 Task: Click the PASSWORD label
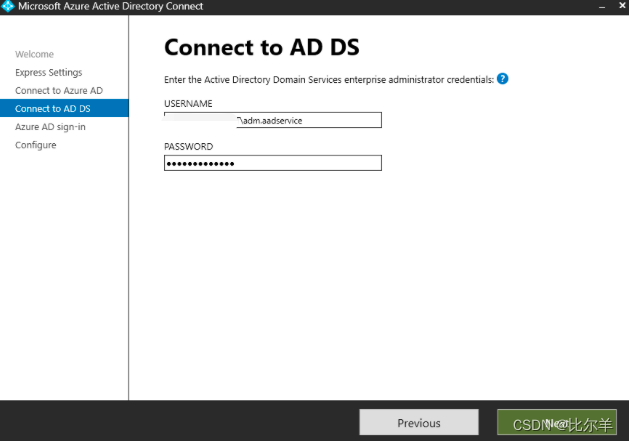189,146
